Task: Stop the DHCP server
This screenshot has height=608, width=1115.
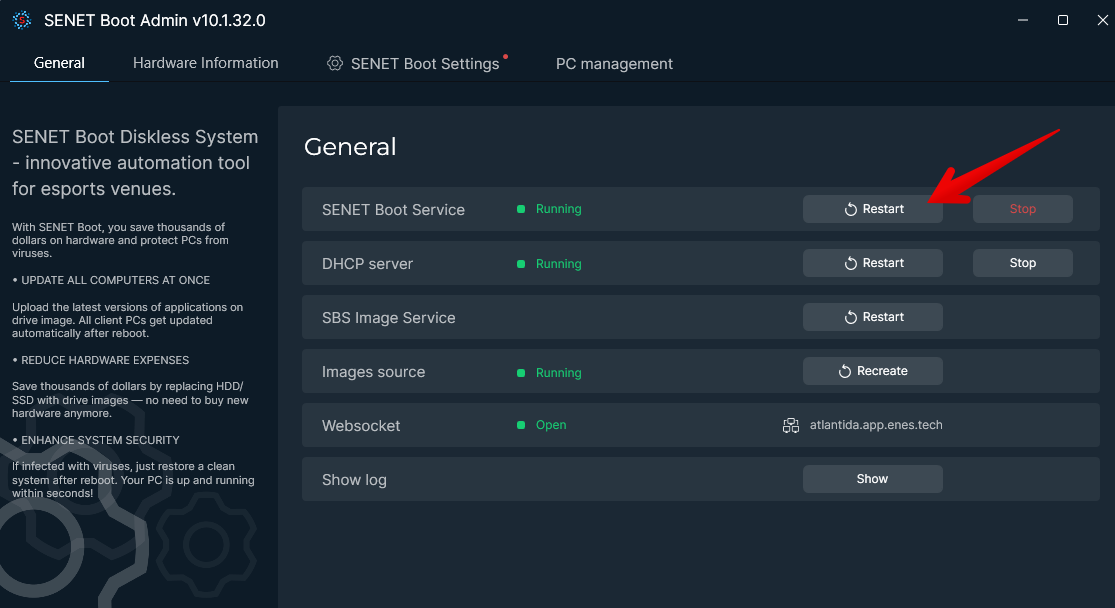Action: (1022, 263)
